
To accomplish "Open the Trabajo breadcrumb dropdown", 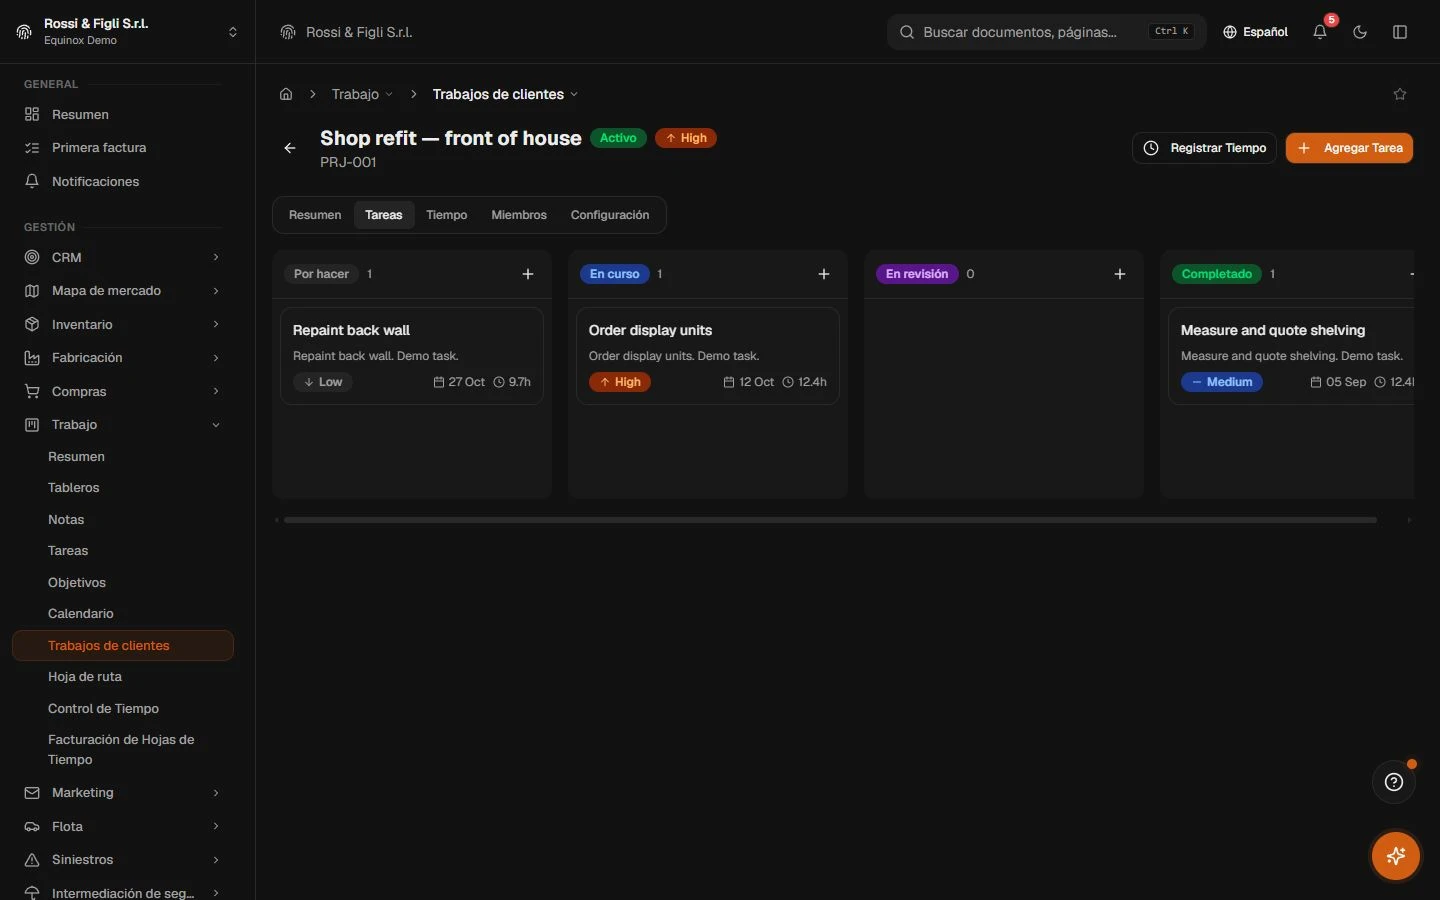I will [x=362, y=94].
